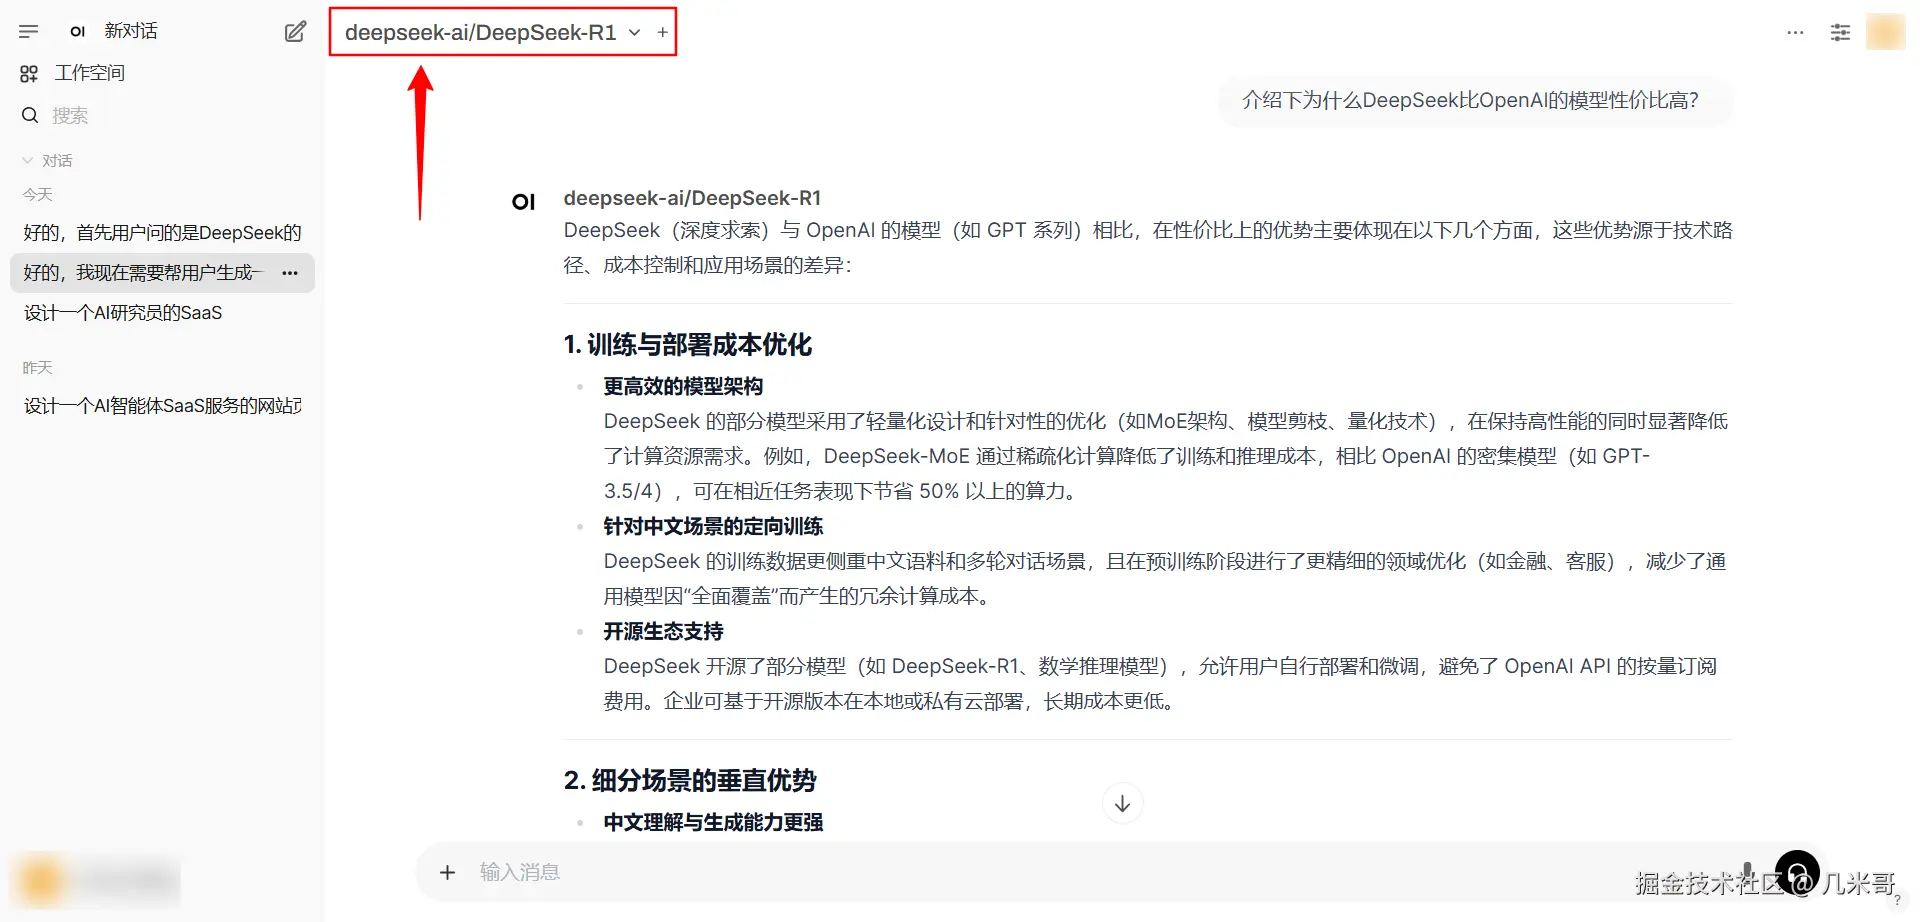This screenshot has height=922, width=1920.
Task: Open a new chat with the pencil icon
Action: point(294,31)
